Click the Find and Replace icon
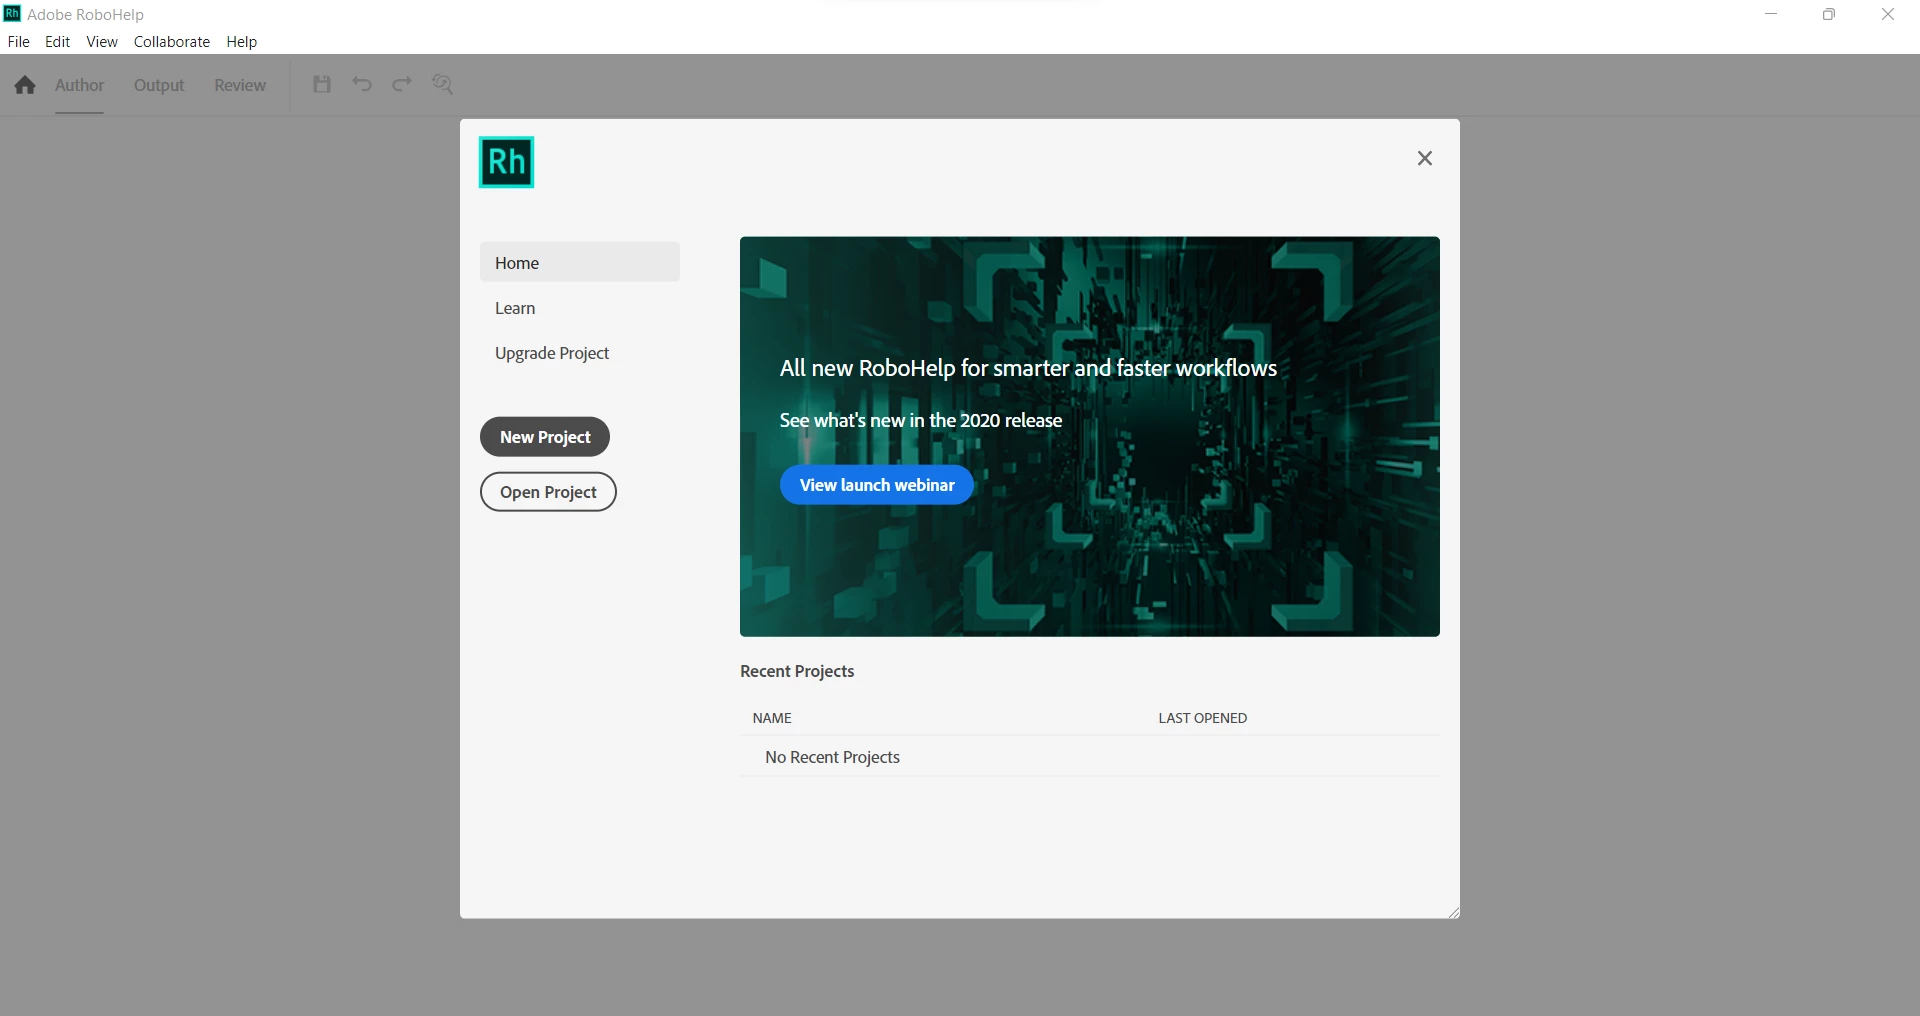Viewport: 1920px width, 1016px height. 443,84
